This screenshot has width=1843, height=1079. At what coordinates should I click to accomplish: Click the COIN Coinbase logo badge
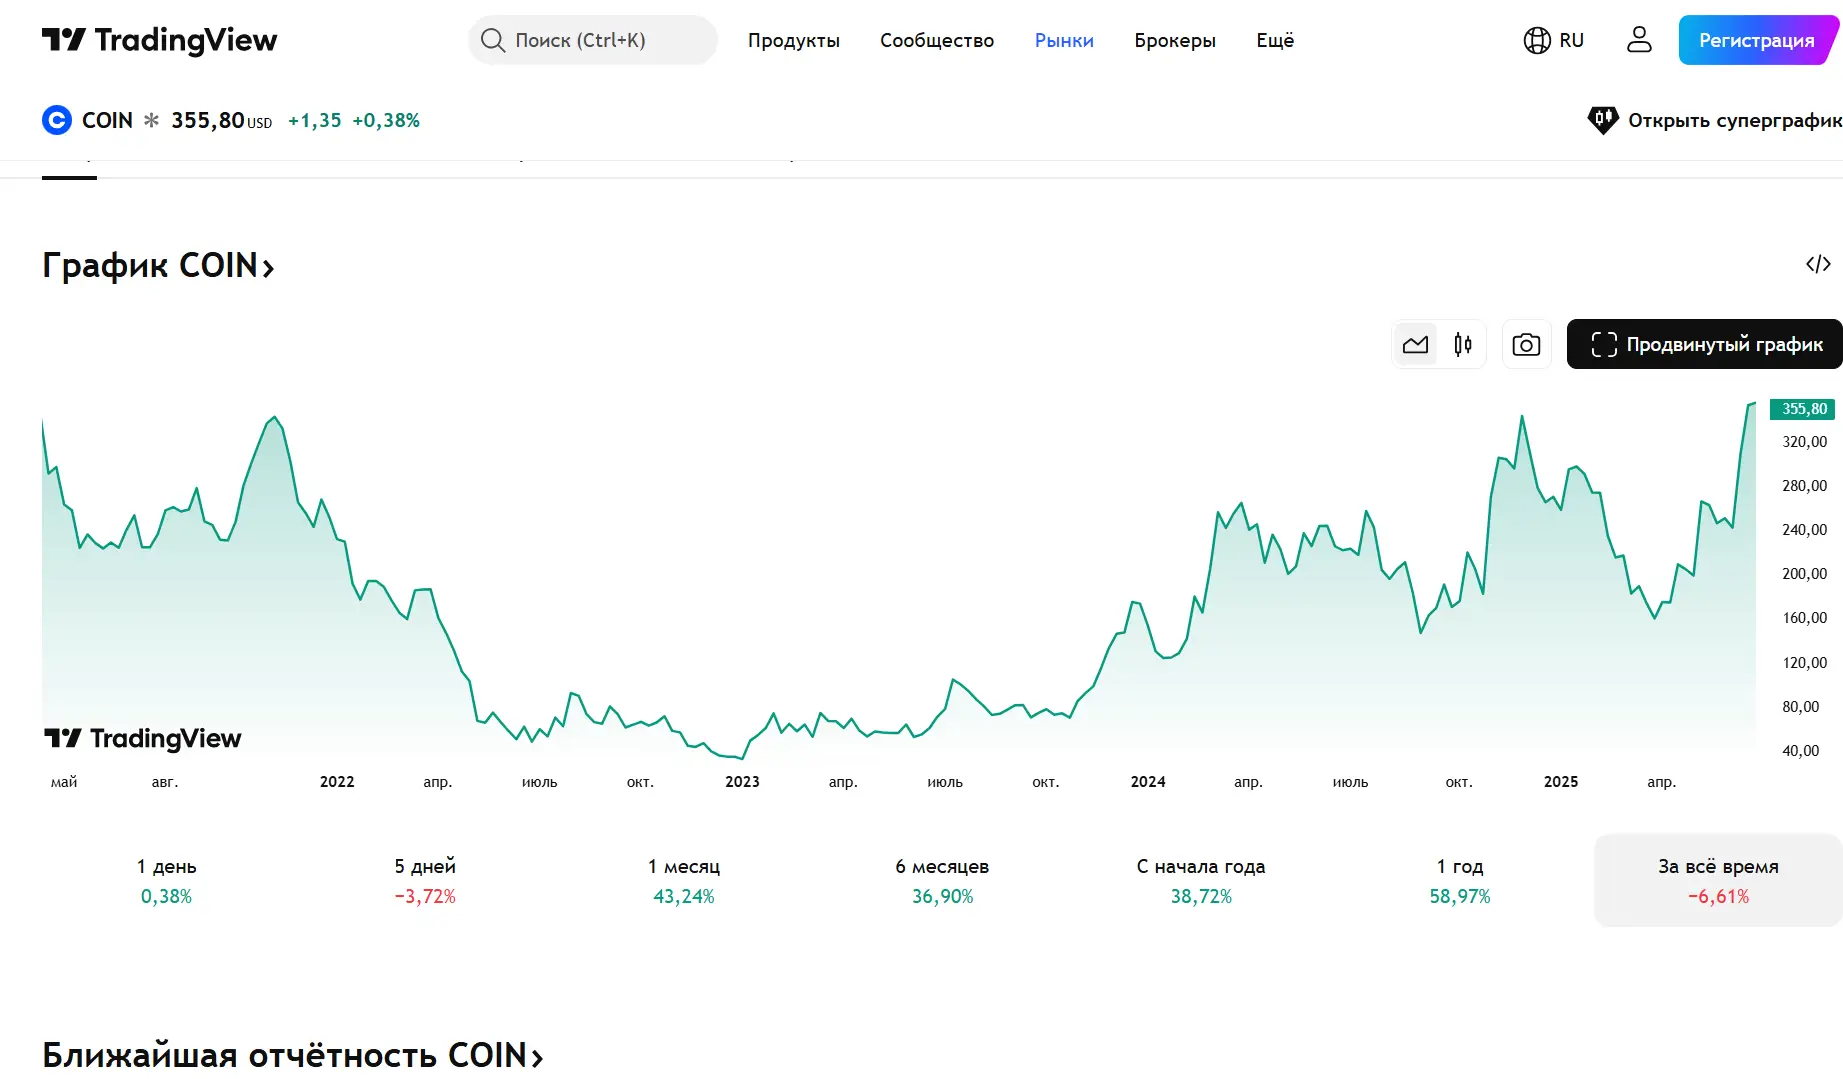[x=57, y=119]
